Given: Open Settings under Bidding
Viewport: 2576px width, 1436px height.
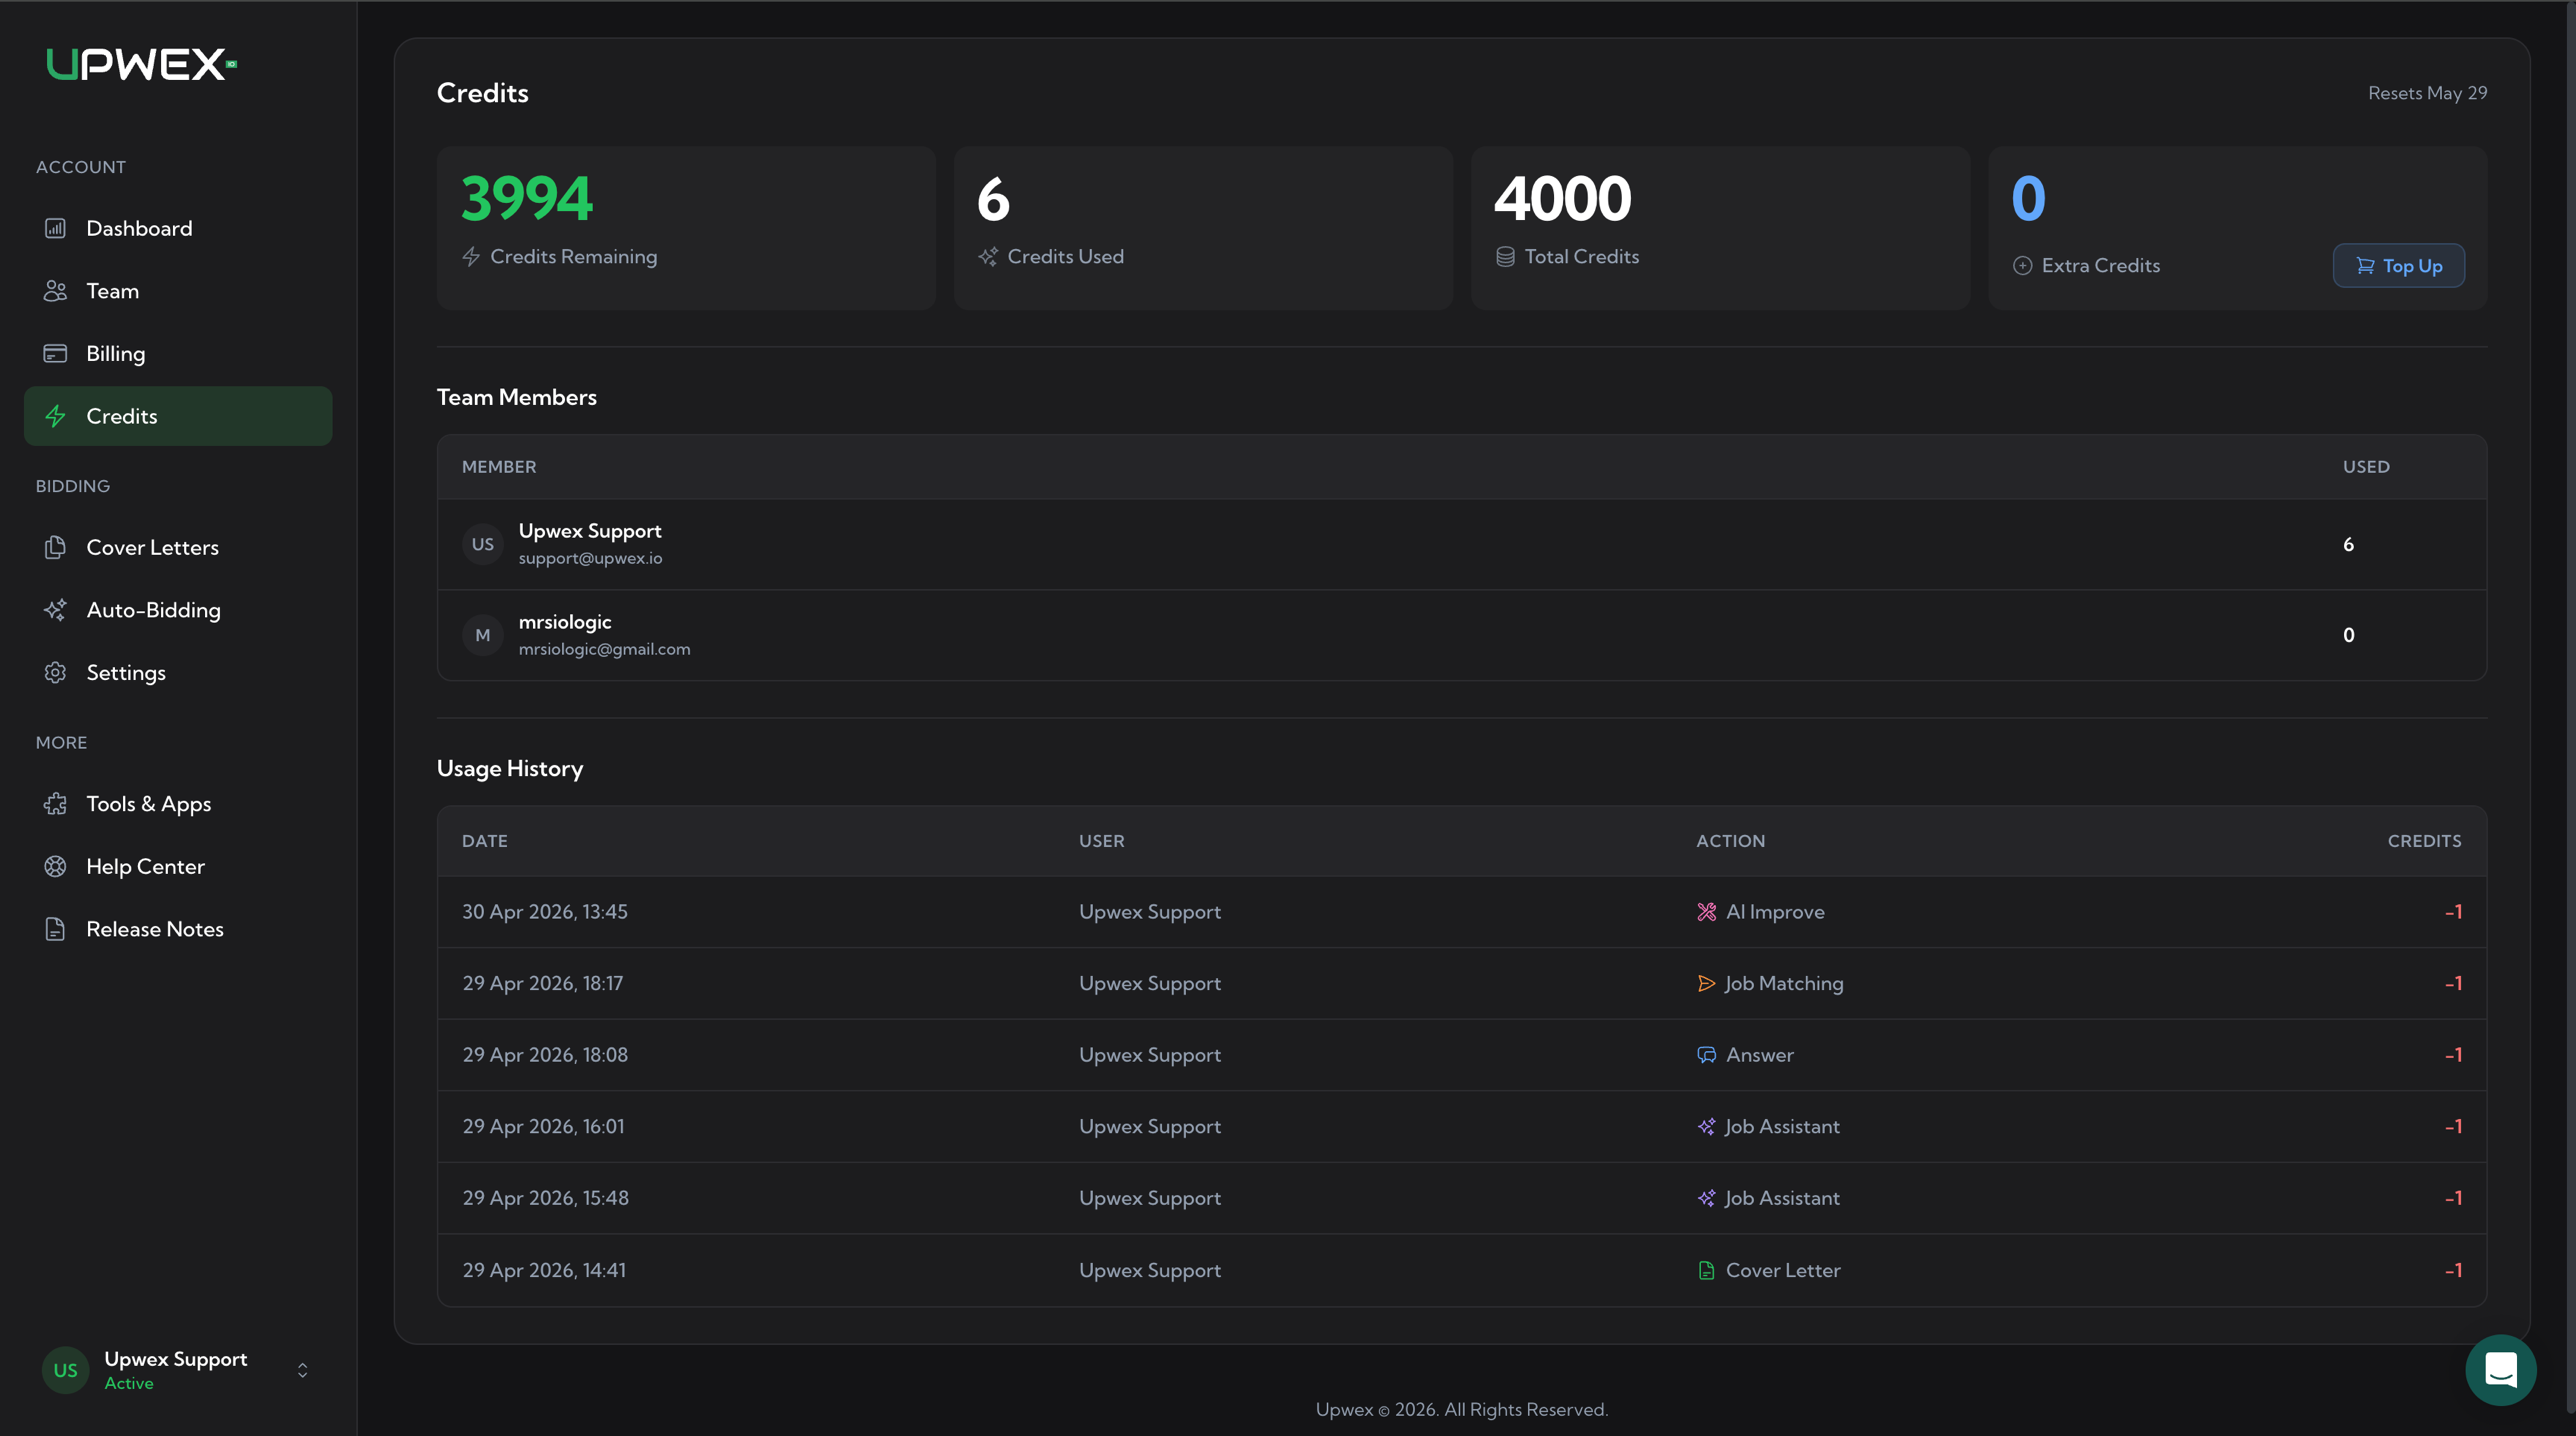Looking at the screenshot, I should coord(178,672).
